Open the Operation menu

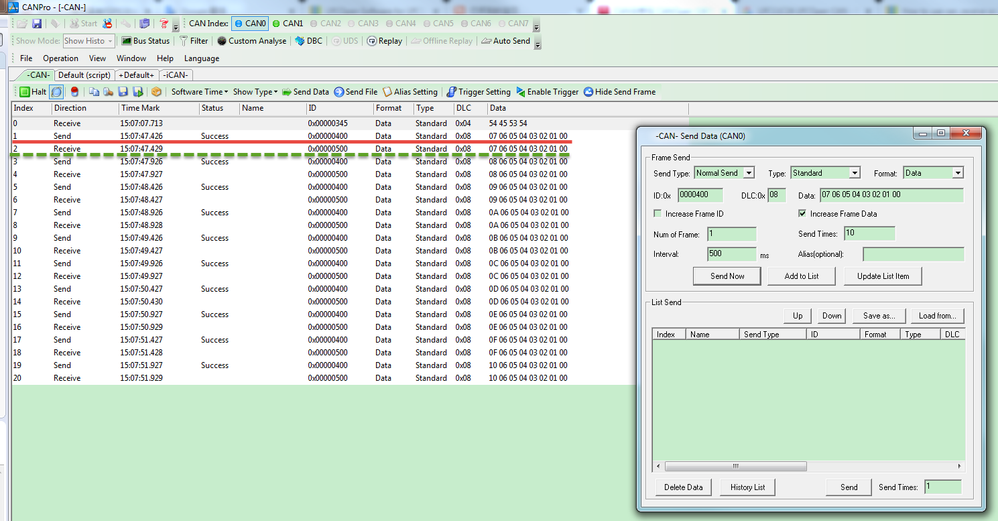tap(60, 59)
